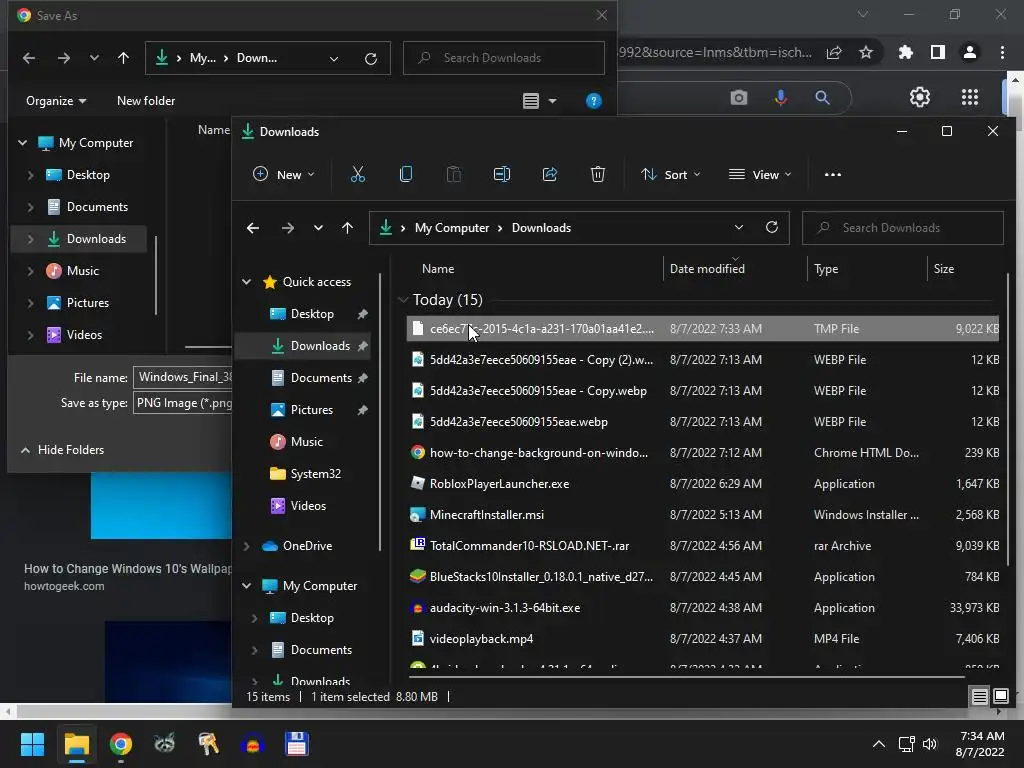The image size is (1024, 768).
Task: Click File name field in Save As dialog
Action: pyautogui.click(x=183, y=377)
